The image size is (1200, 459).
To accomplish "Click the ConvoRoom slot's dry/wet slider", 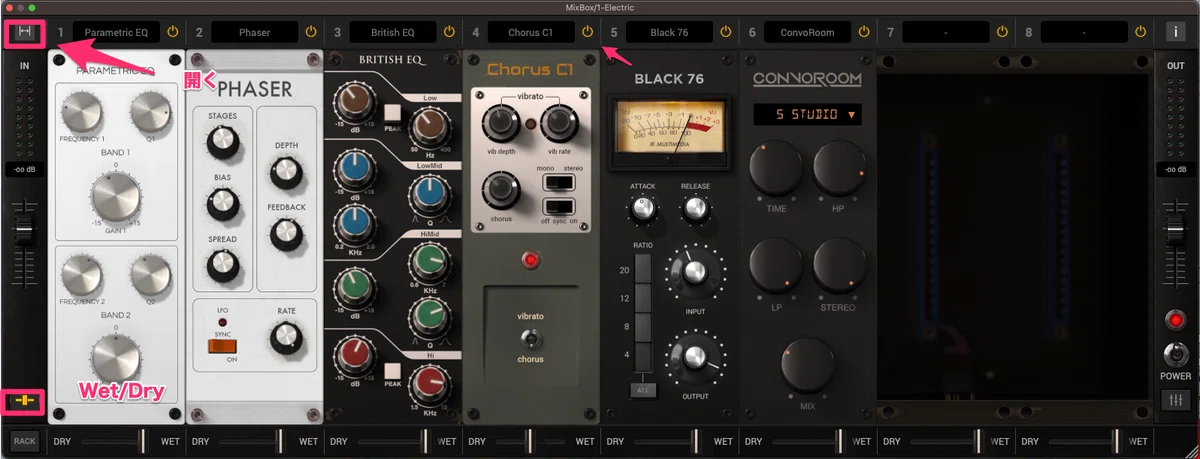I will pyautogui.click(x=804, y=440).
